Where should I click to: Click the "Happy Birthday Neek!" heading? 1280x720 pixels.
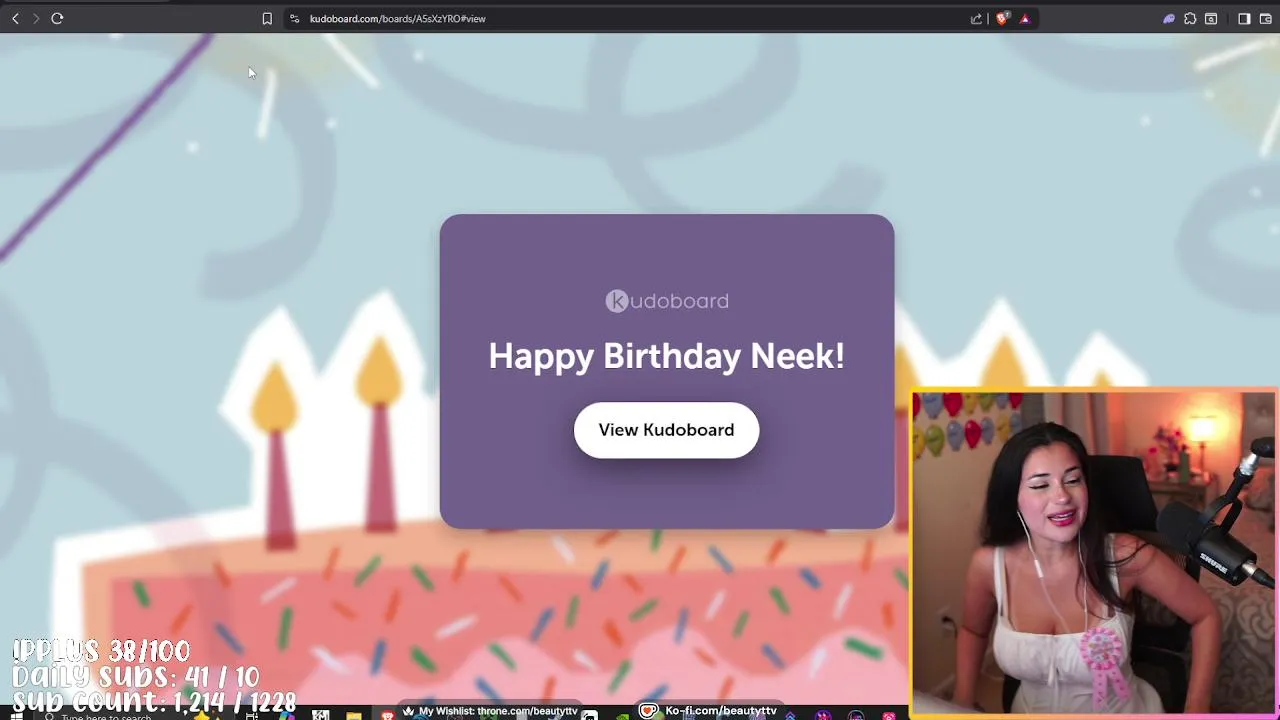coord(666,356)
